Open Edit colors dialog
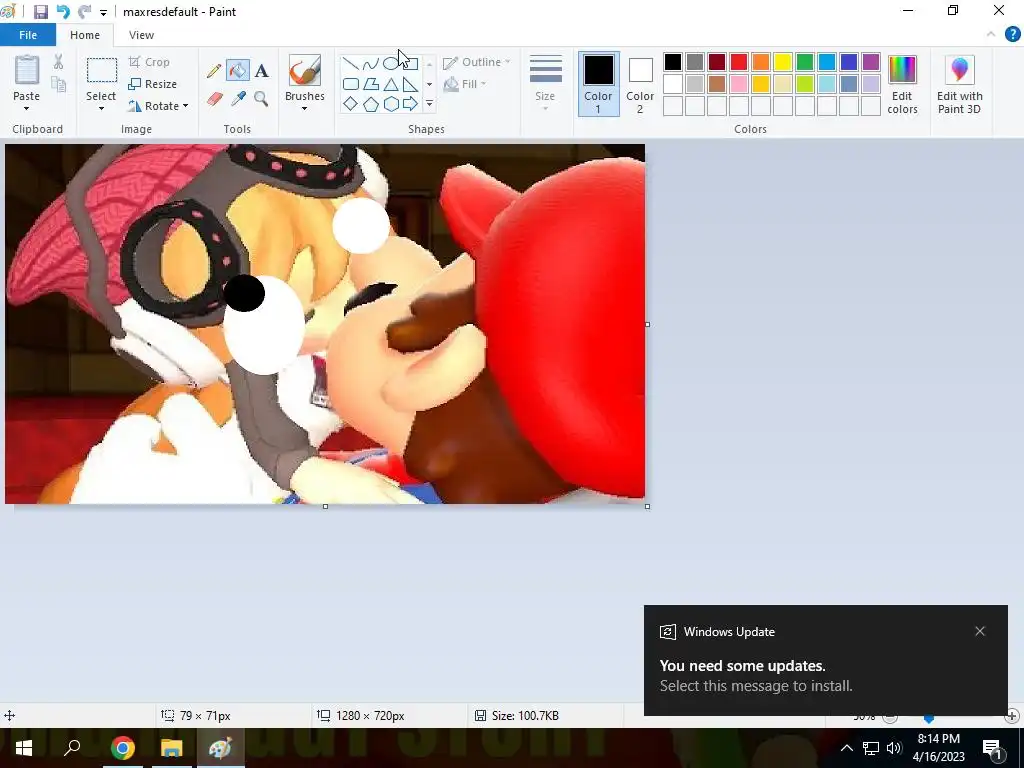1024x768 pixels. pos(902,85)
